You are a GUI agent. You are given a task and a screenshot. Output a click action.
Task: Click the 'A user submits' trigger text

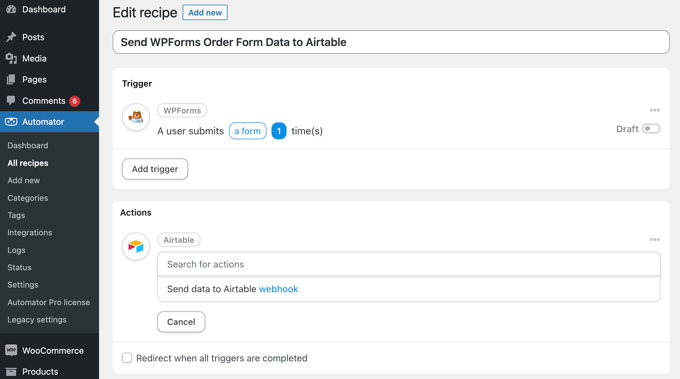[x=190, y=131]
